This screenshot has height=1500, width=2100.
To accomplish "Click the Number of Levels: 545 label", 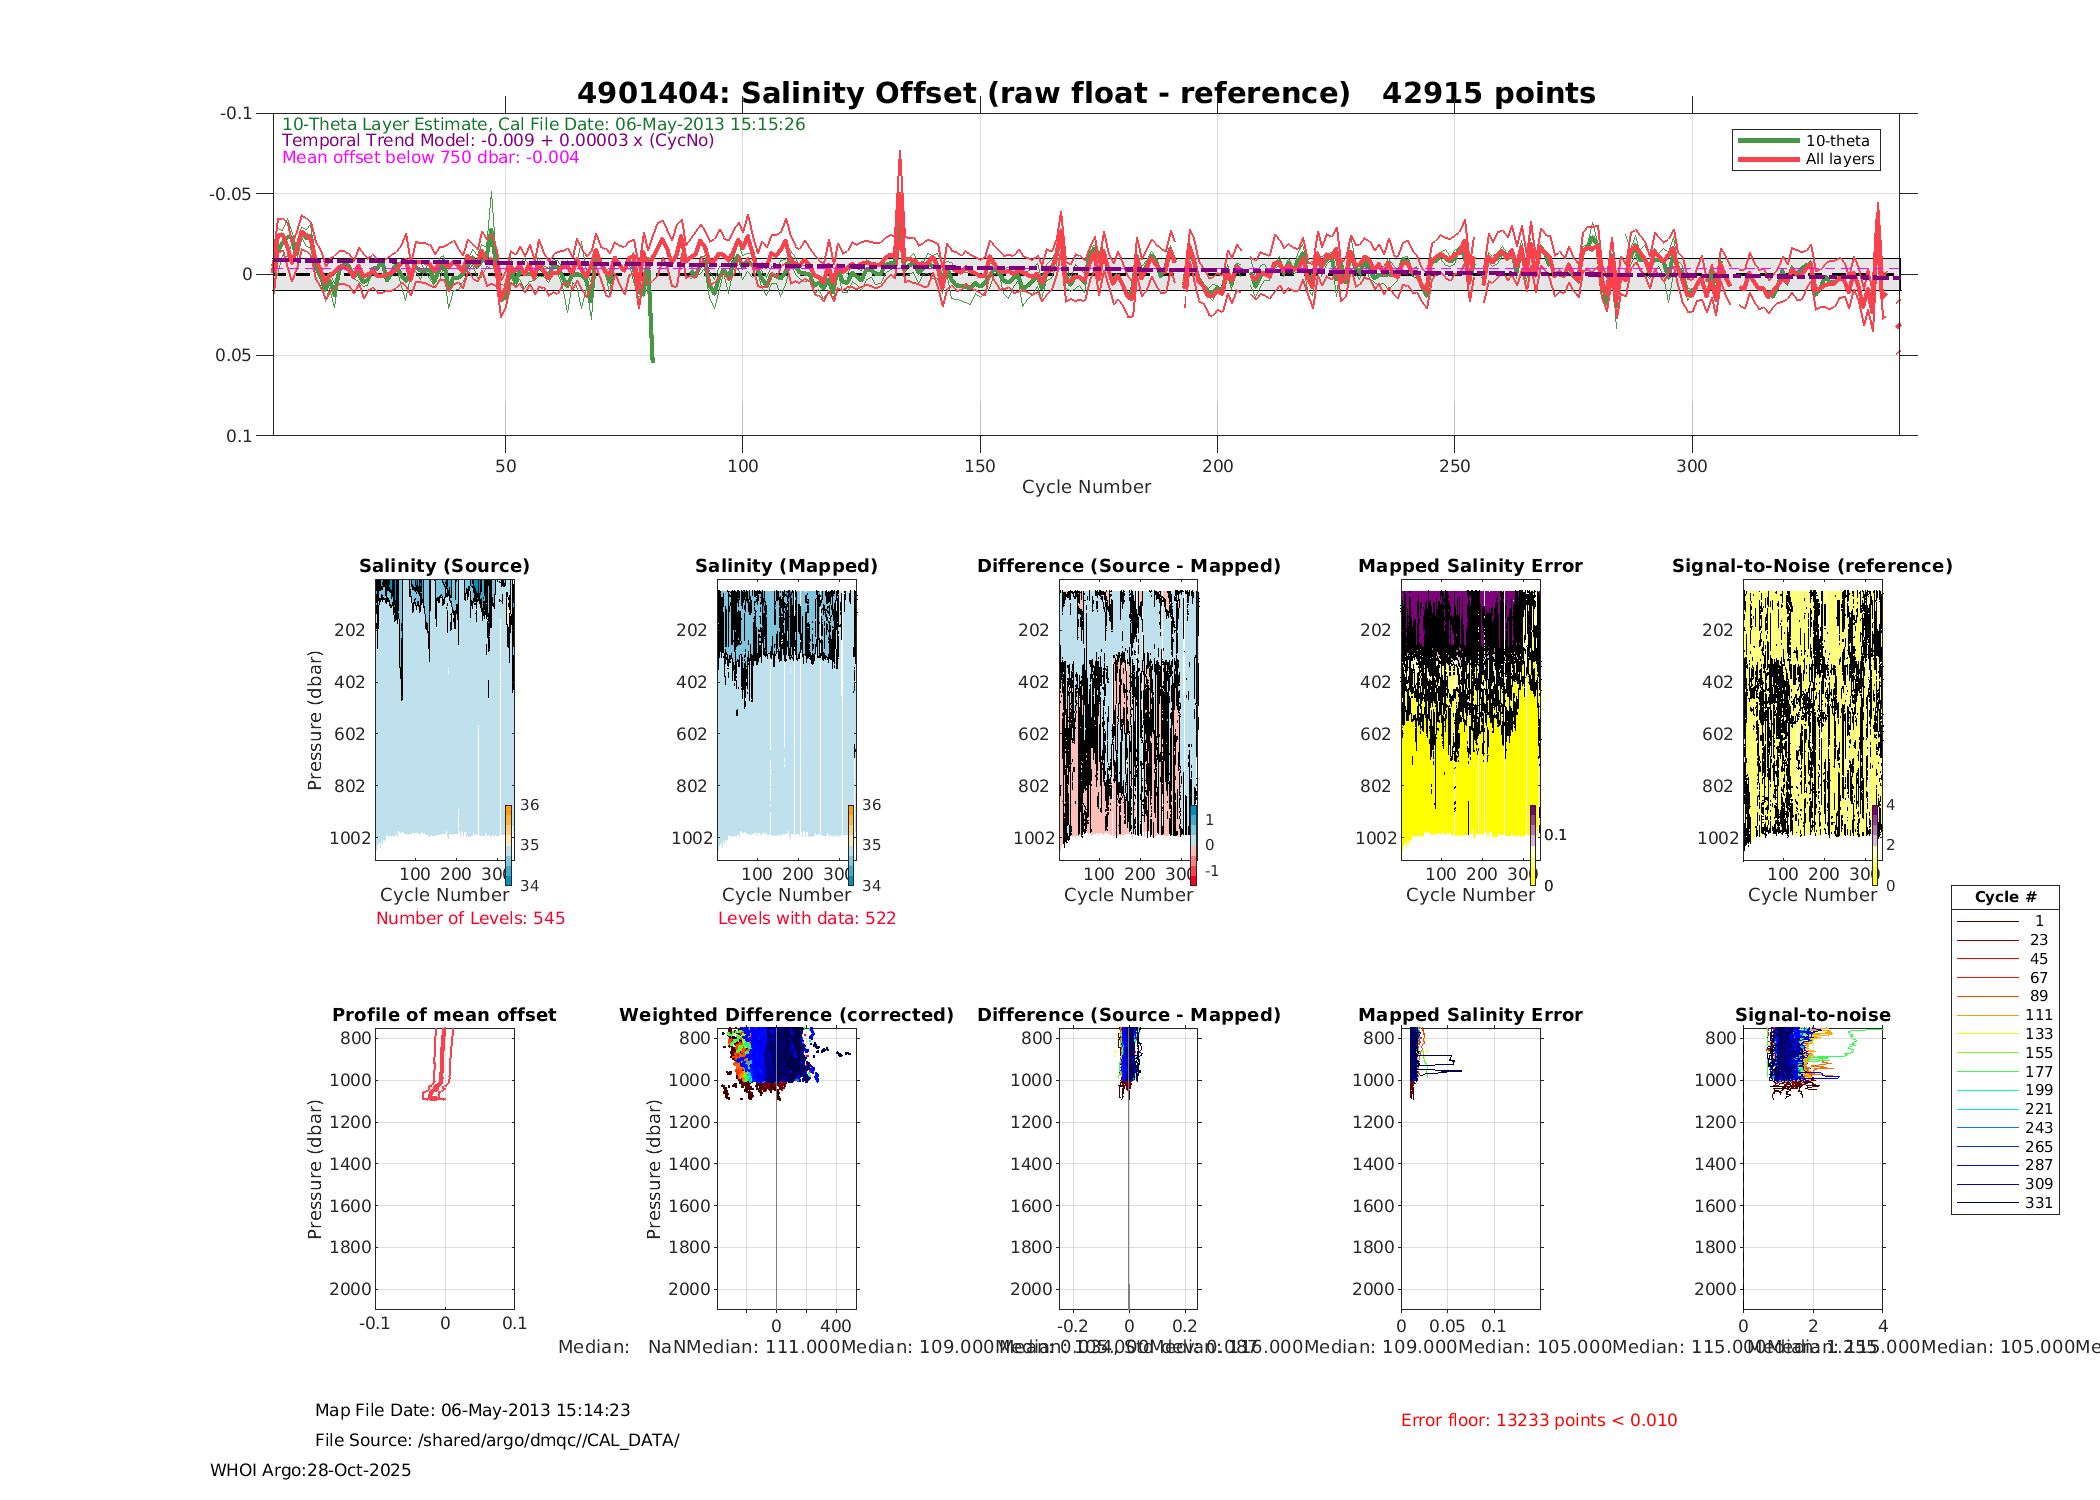I will tap(470, 918).
